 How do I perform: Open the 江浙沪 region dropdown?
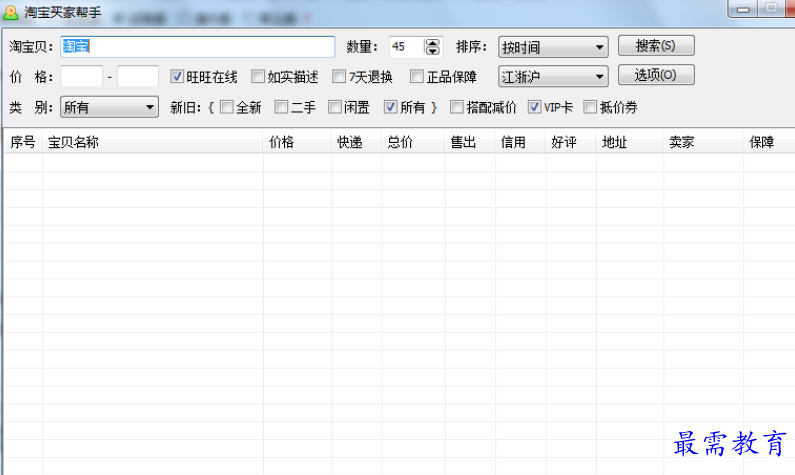click(x=553, y=77)
